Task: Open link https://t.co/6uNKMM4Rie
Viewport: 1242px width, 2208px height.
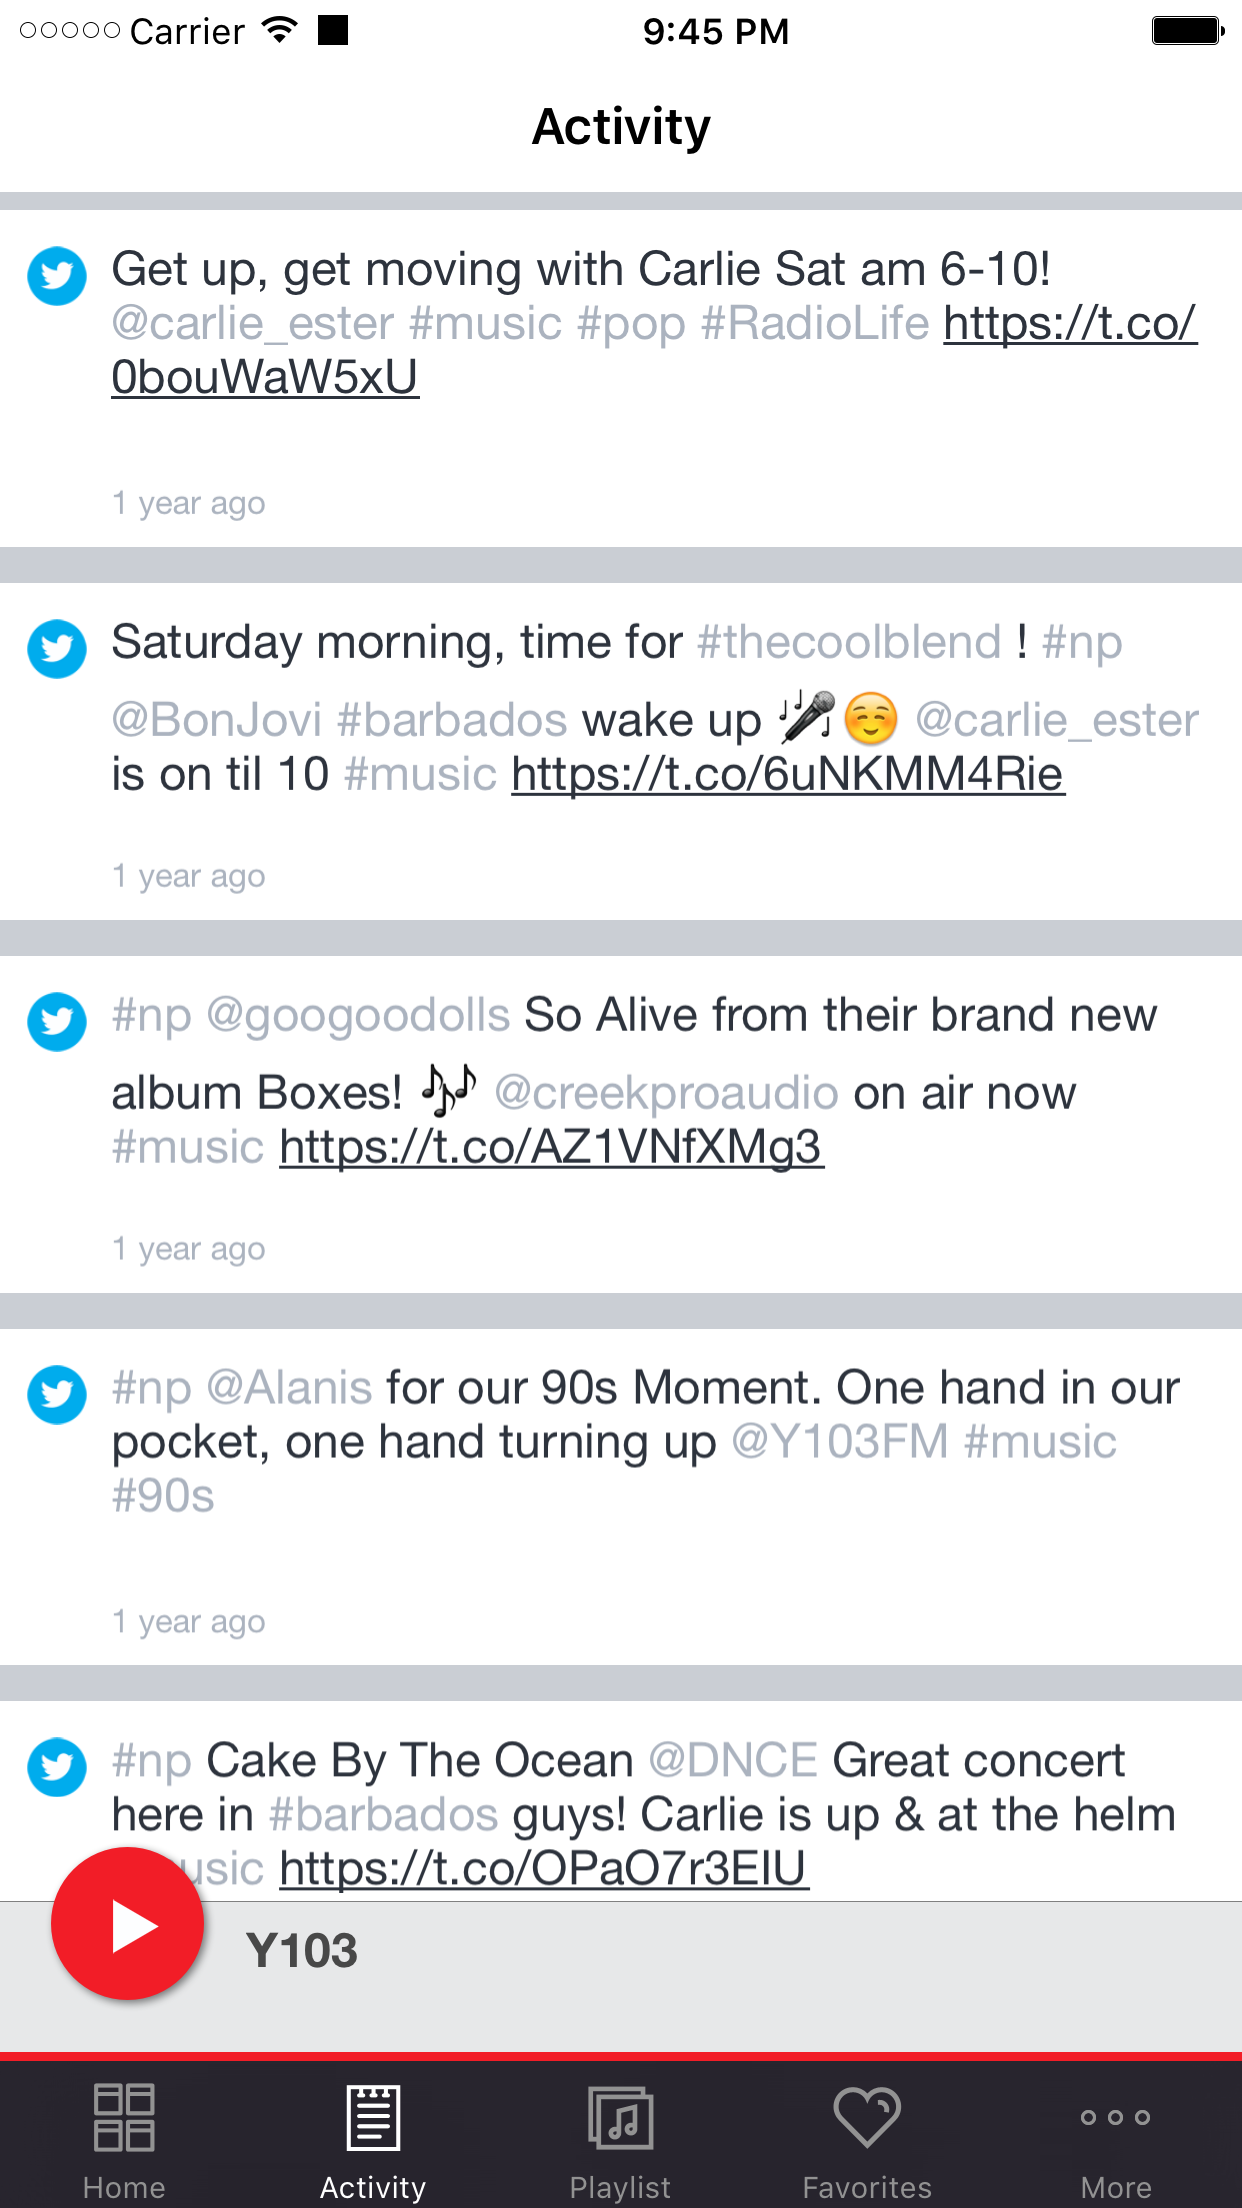Action: tap(788, 775)
